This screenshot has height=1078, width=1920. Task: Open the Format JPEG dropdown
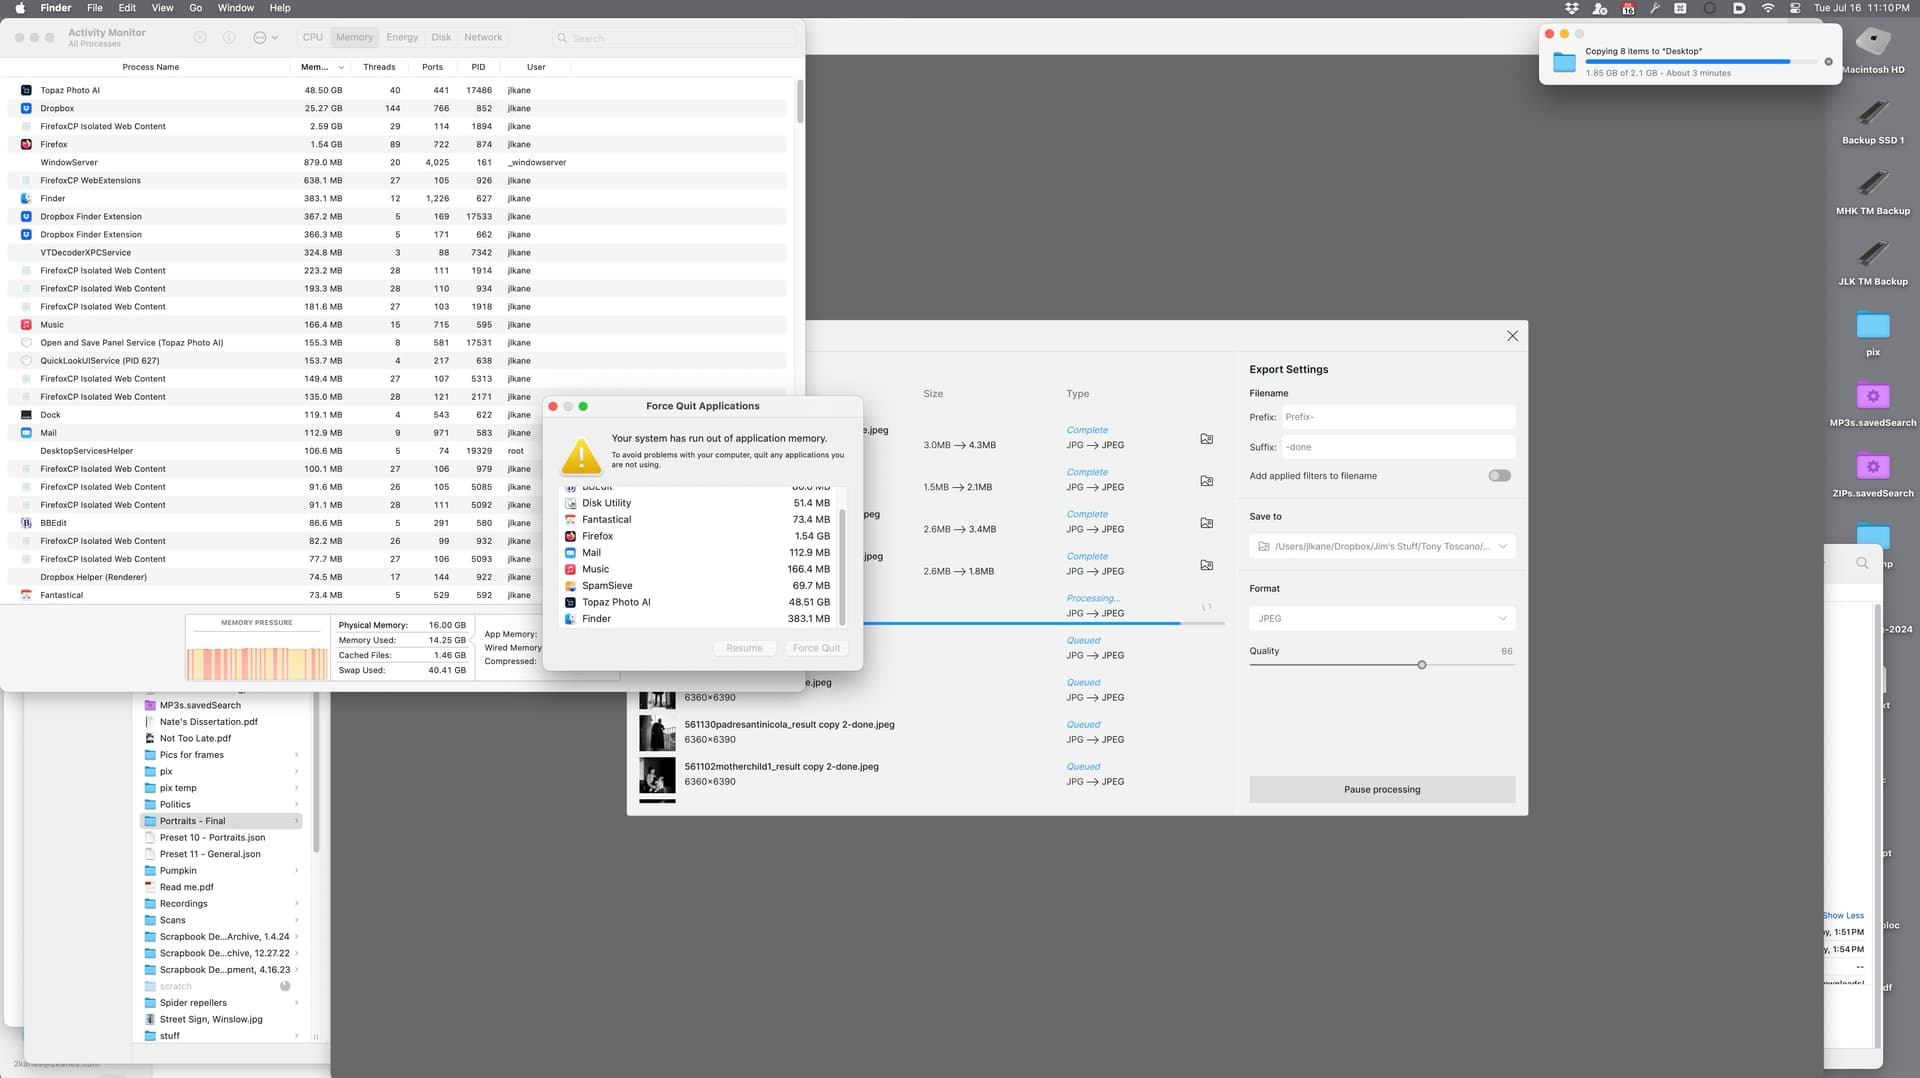coord(1382,619)
